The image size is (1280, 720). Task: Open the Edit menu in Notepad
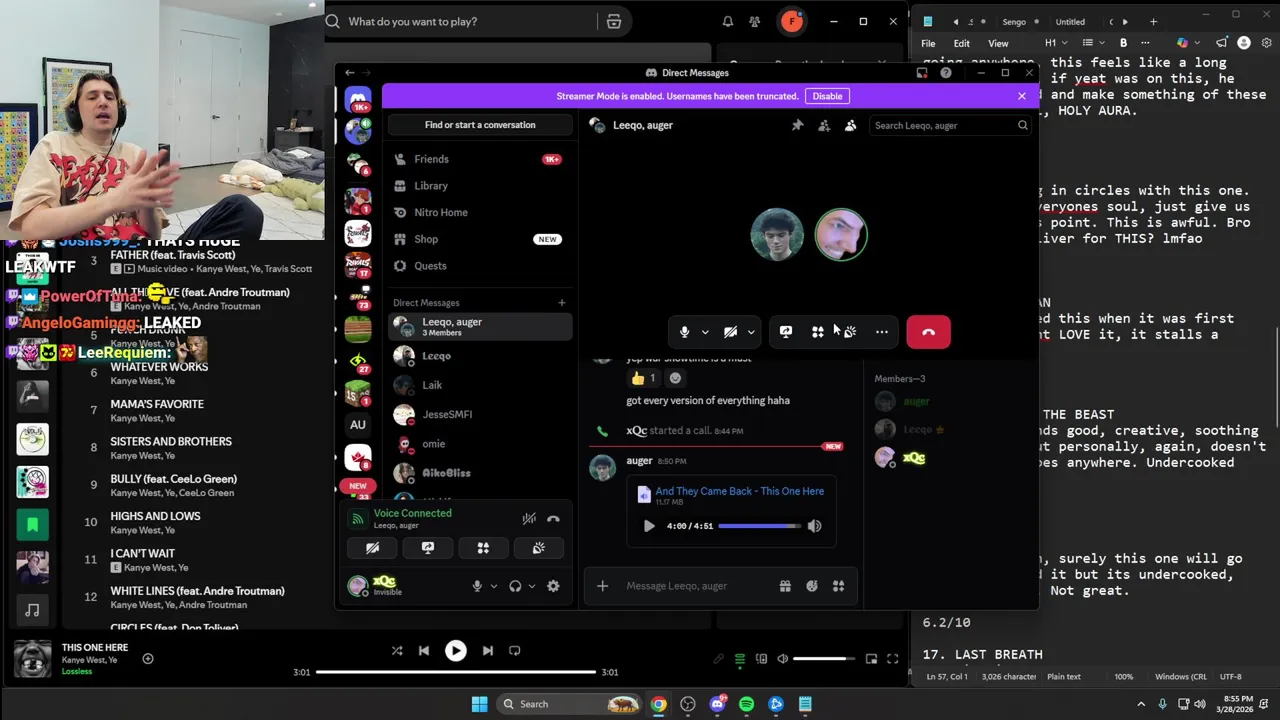coord(961,43)
